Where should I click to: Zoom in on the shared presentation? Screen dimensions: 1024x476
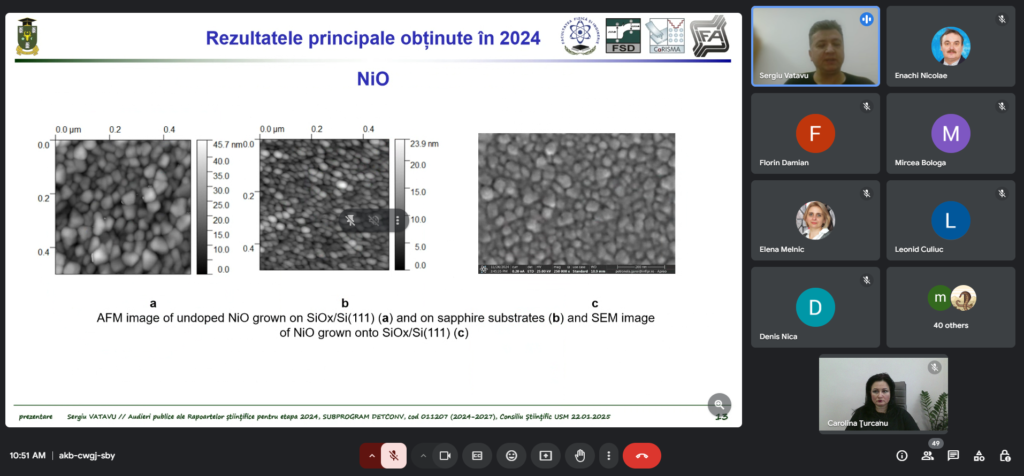(x=719, y=404)
